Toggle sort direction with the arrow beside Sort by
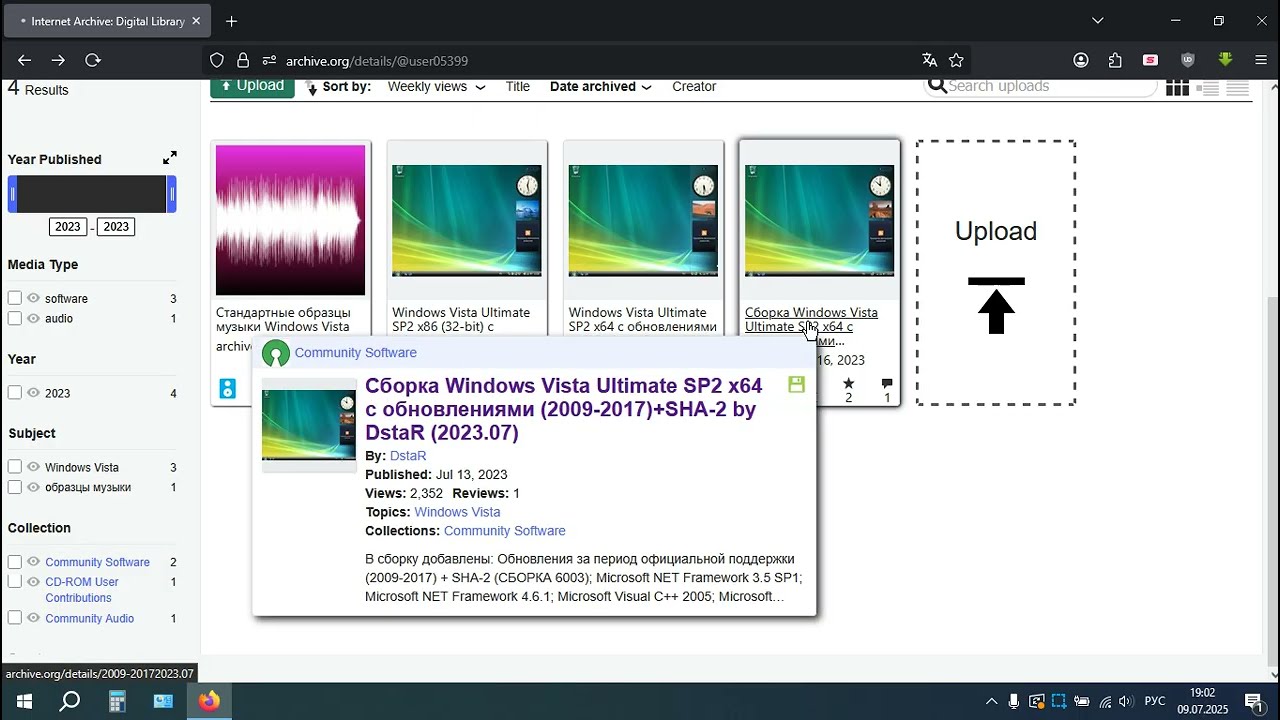1280x720 pixels. coord(312,88)
